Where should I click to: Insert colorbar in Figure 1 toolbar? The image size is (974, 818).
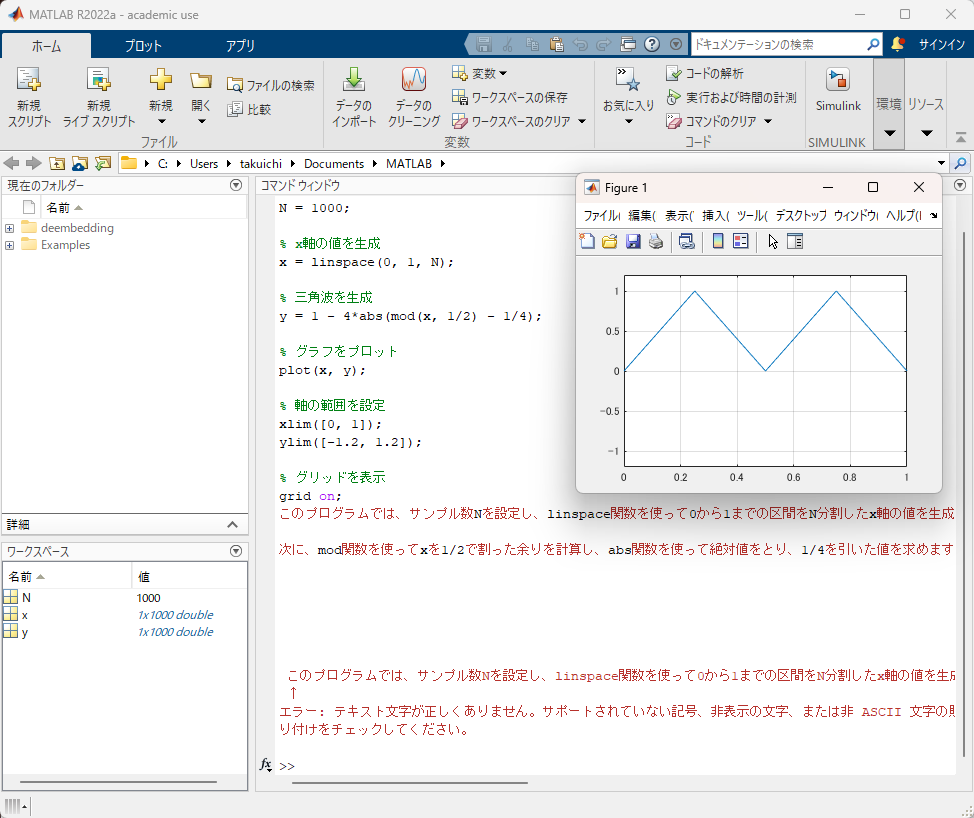pos(717,241)
